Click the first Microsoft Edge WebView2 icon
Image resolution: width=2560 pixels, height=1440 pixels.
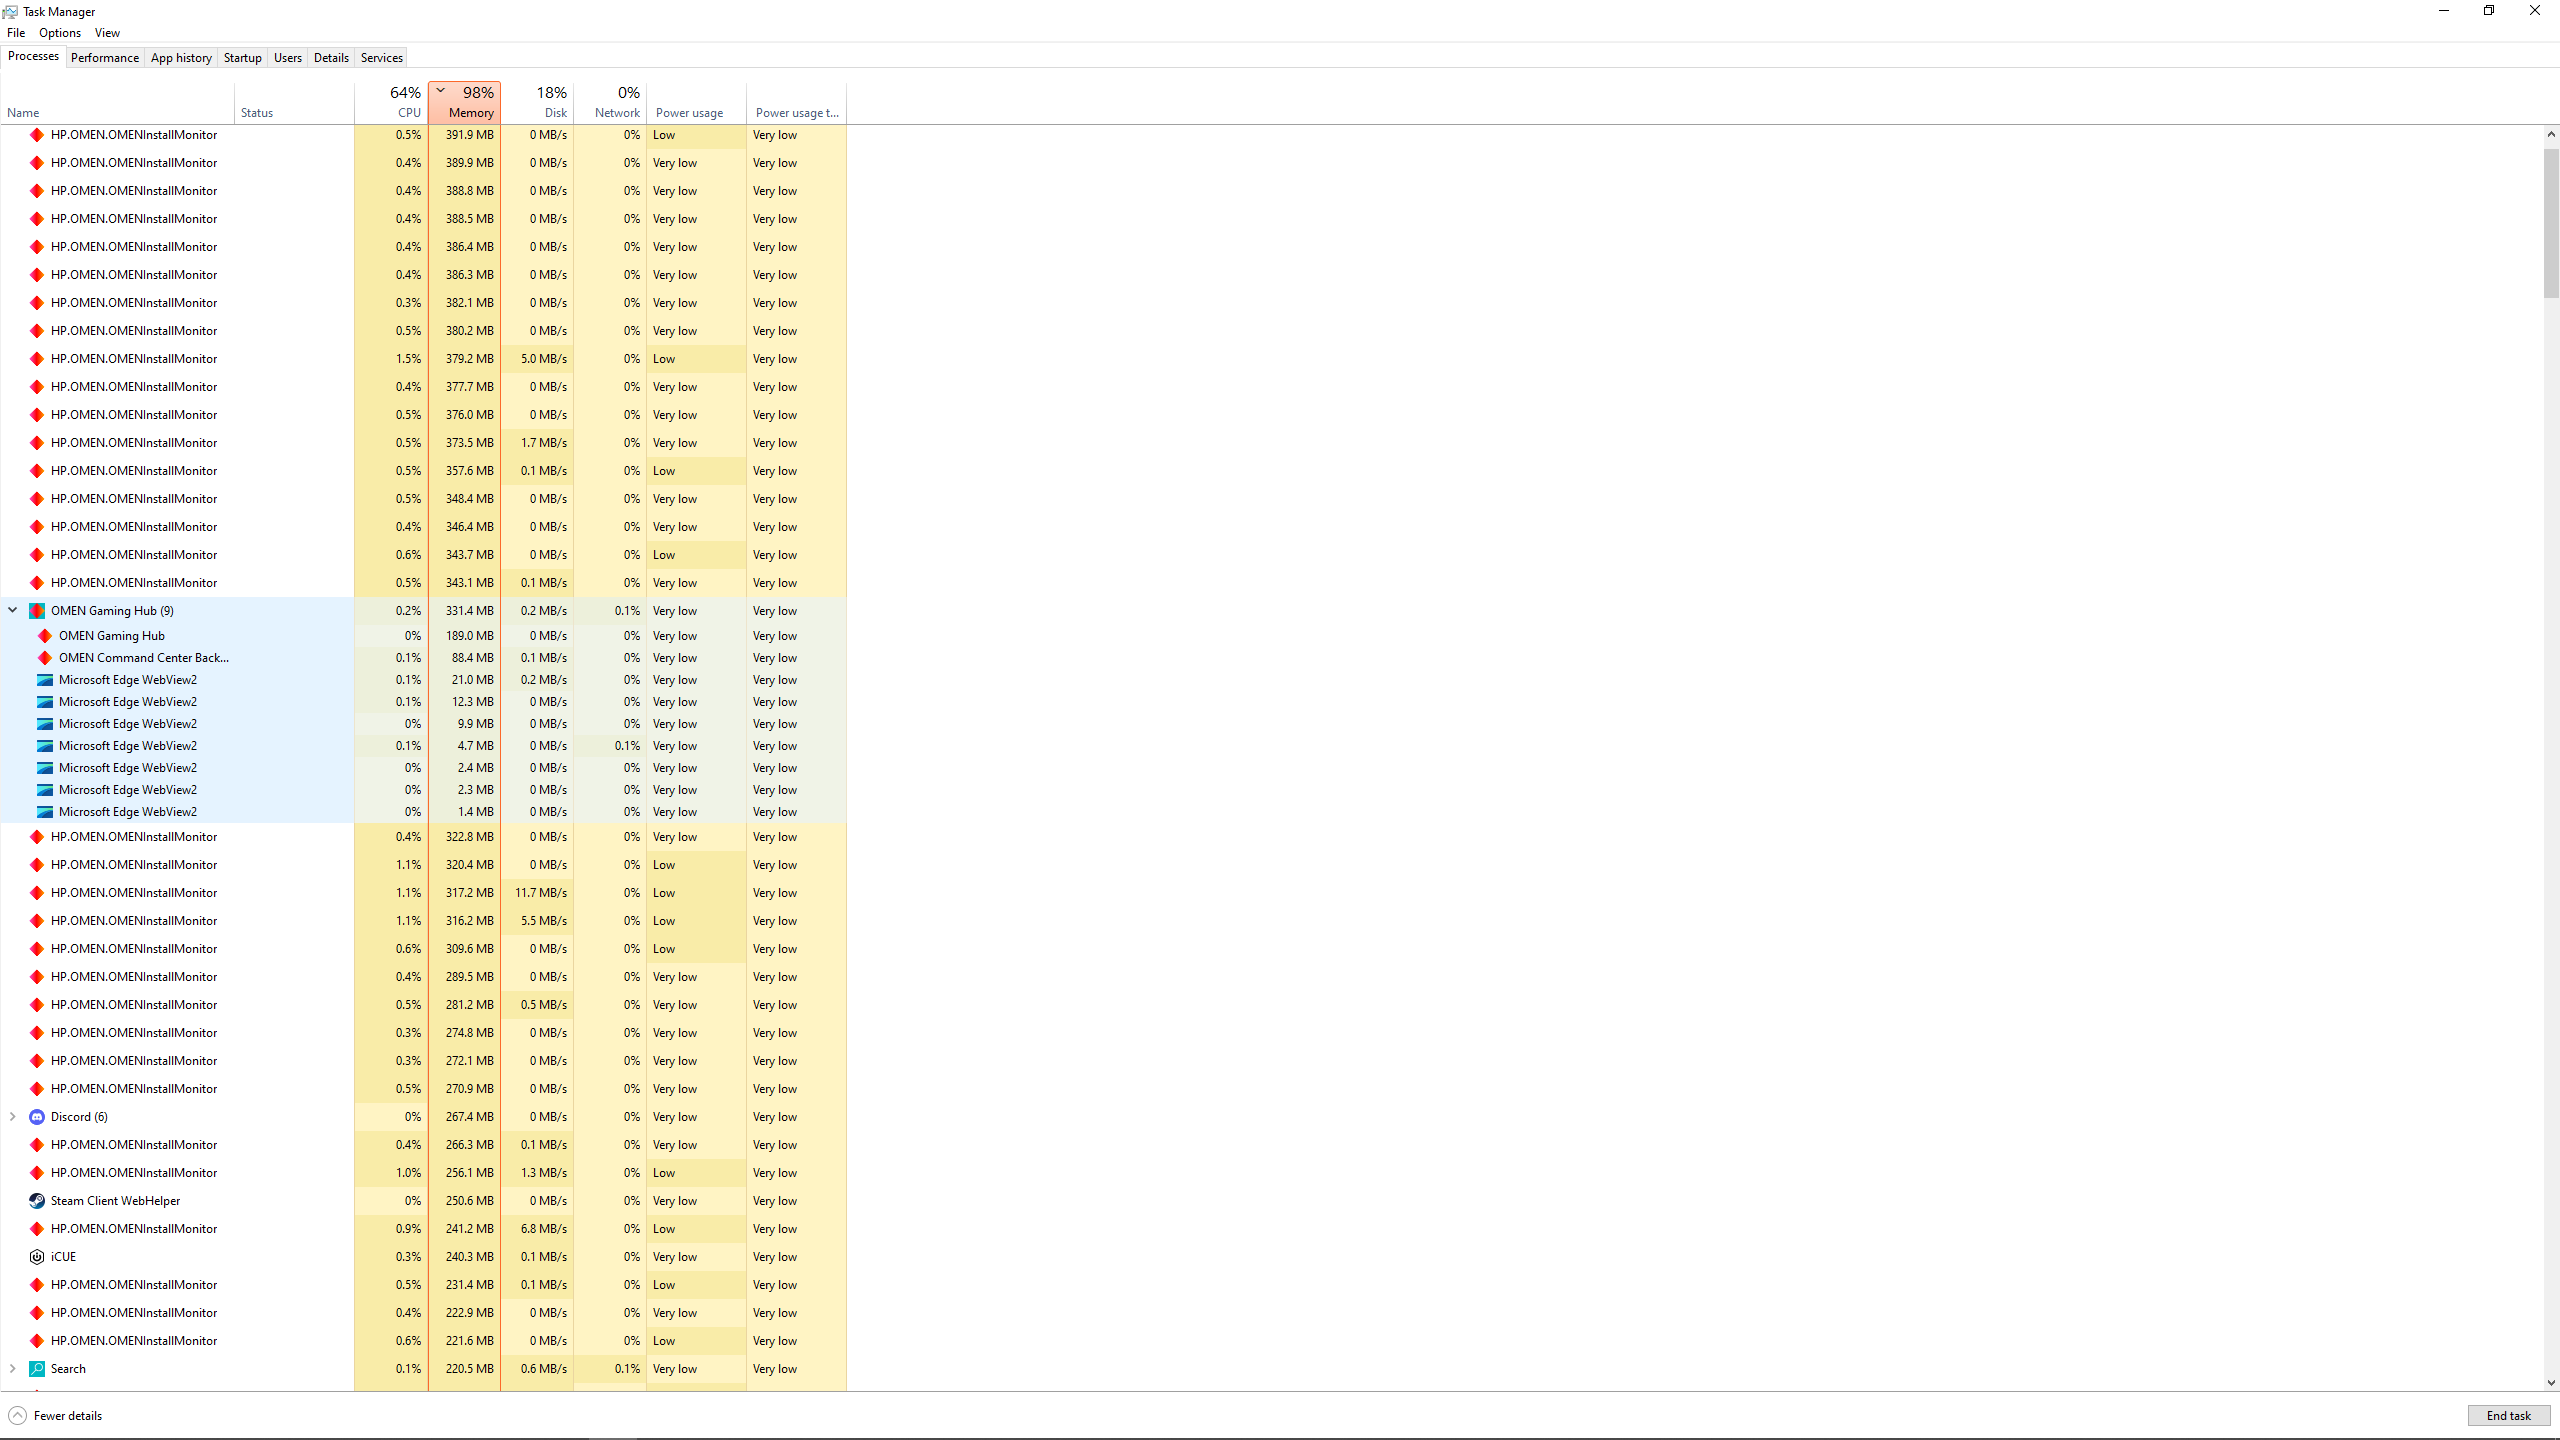coord(45,680)
